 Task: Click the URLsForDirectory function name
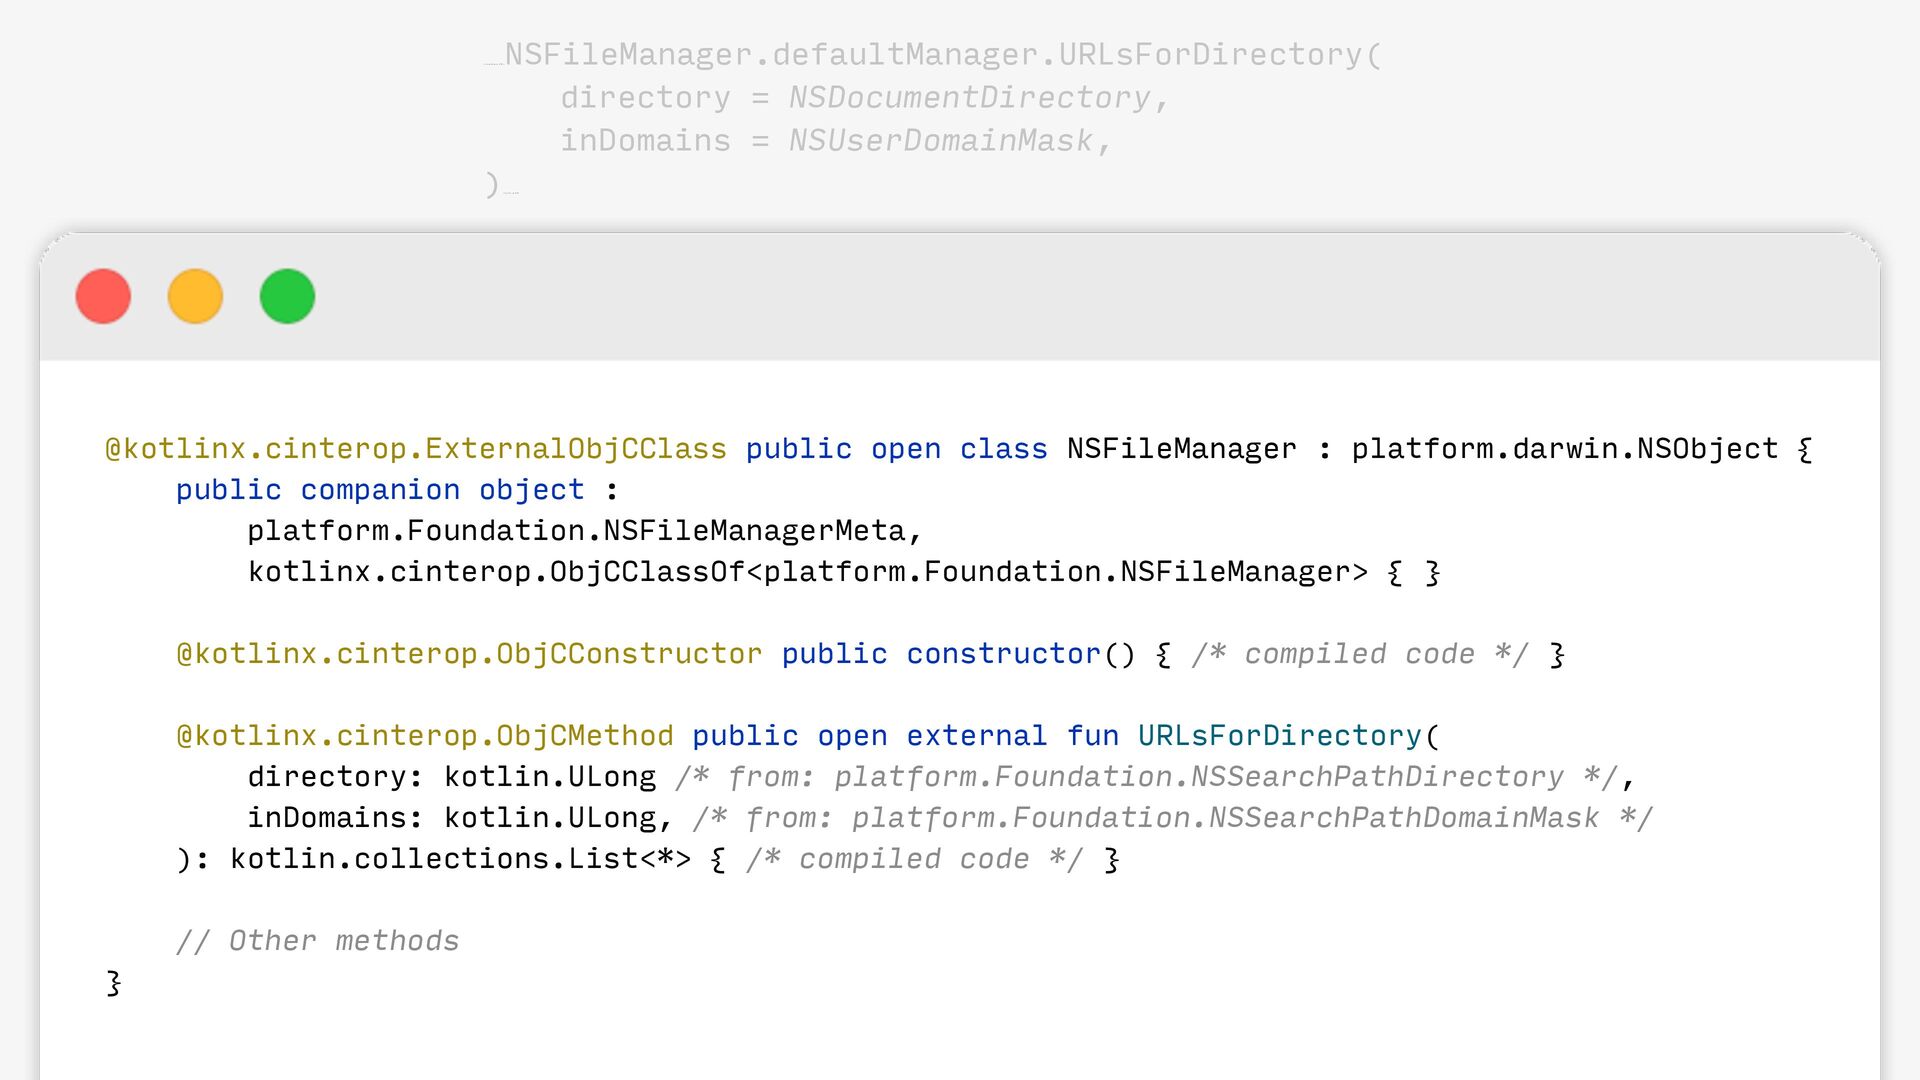[x=1279, y=736]
